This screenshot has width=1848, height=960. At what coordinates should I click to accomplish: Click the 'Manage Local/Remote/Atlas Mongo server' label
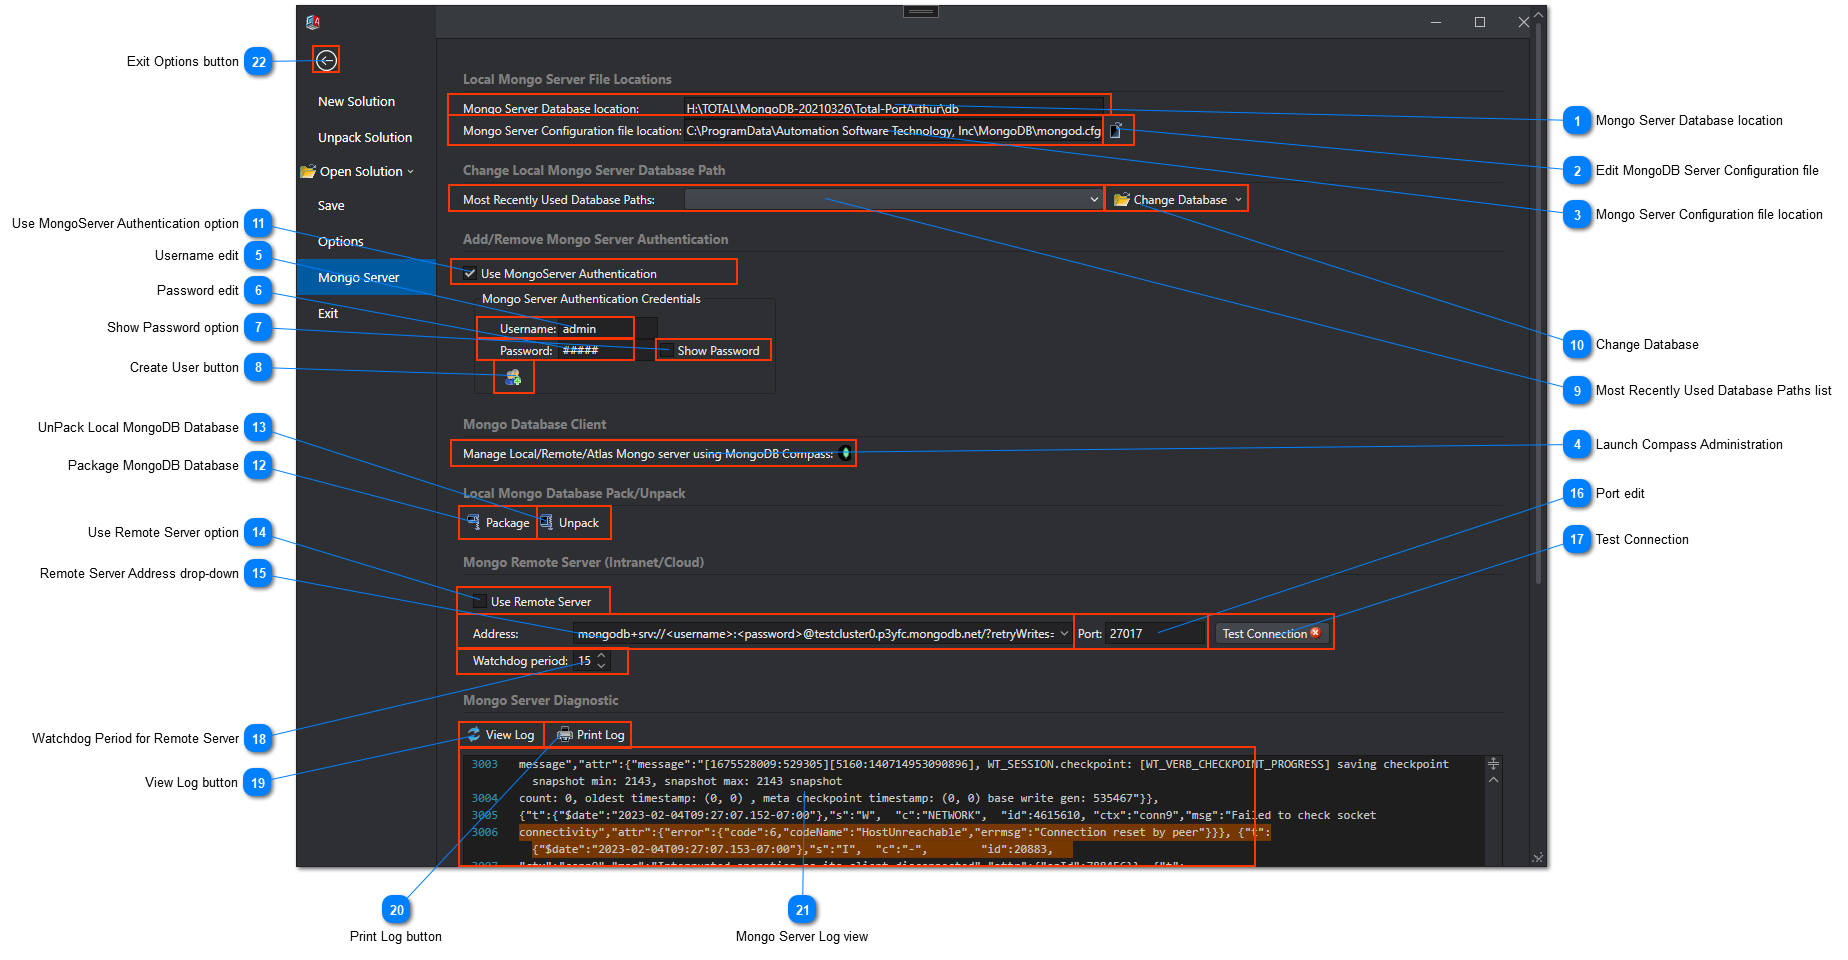click(x=648, y=453)
